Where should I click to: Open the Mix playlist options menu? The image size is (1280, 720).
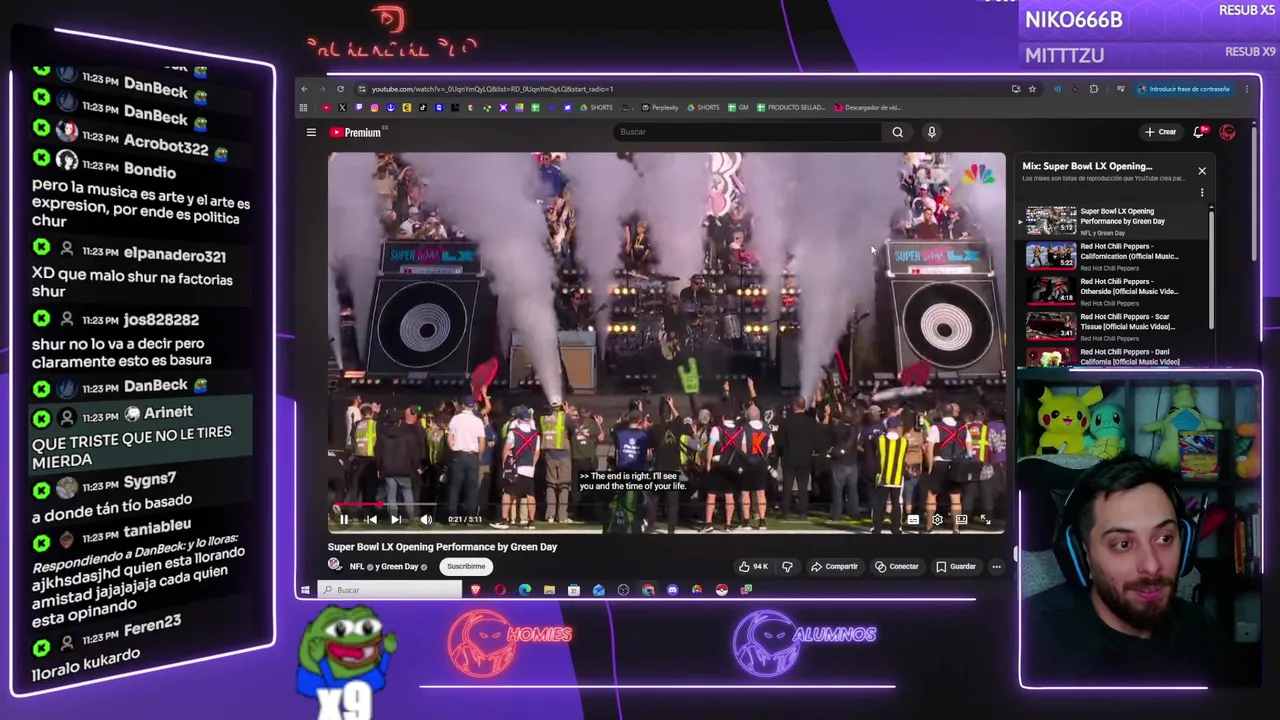1202,192
